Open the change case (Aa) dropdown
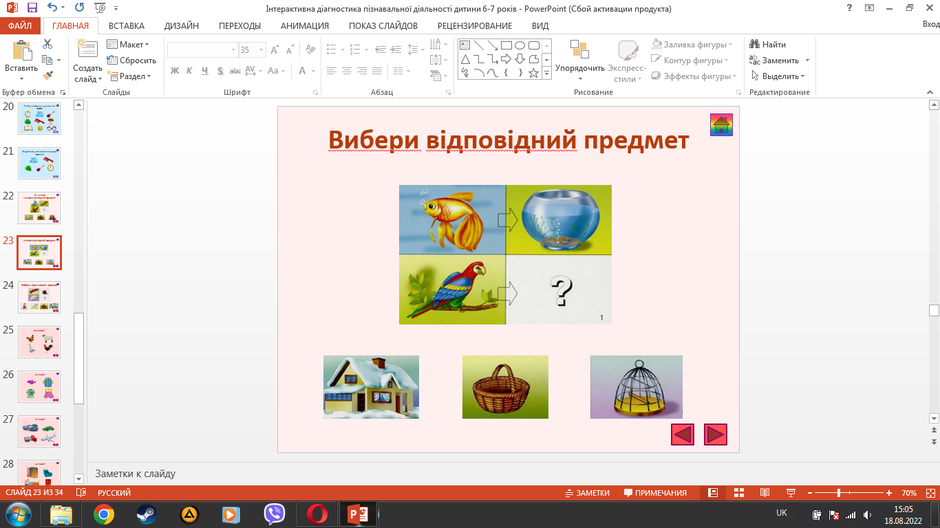This screenshot has height=528, width=940. click(x=276, y=71)
